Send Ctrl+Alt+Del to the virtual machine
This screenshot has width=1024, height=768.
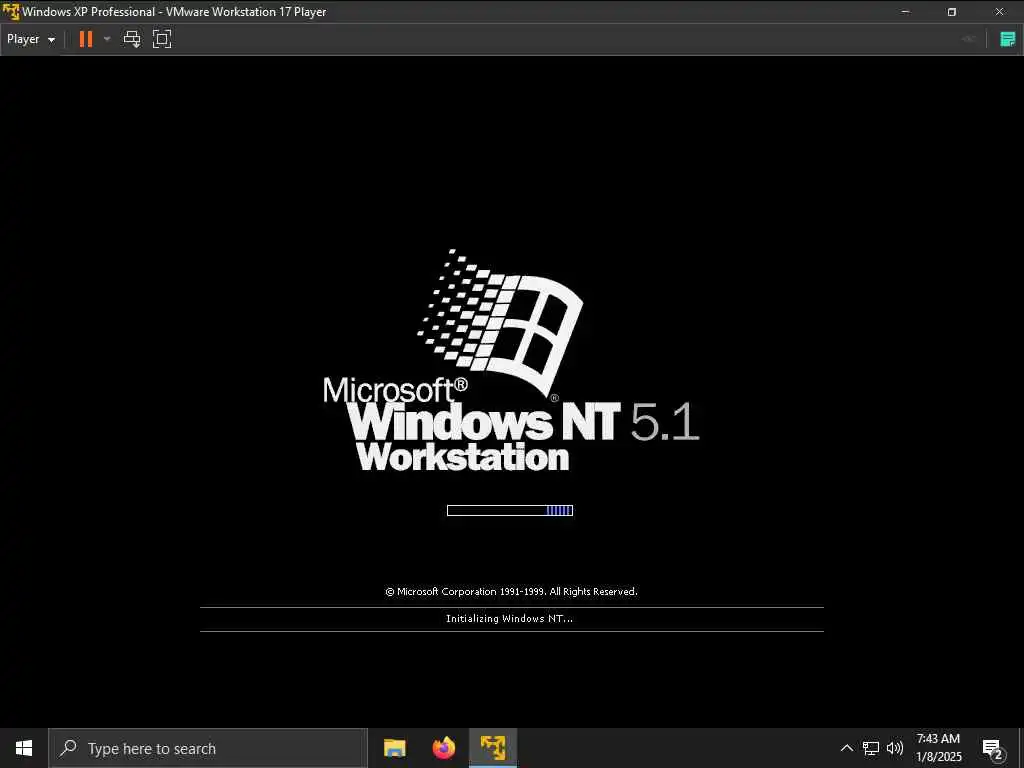click(x=132, y=39)
